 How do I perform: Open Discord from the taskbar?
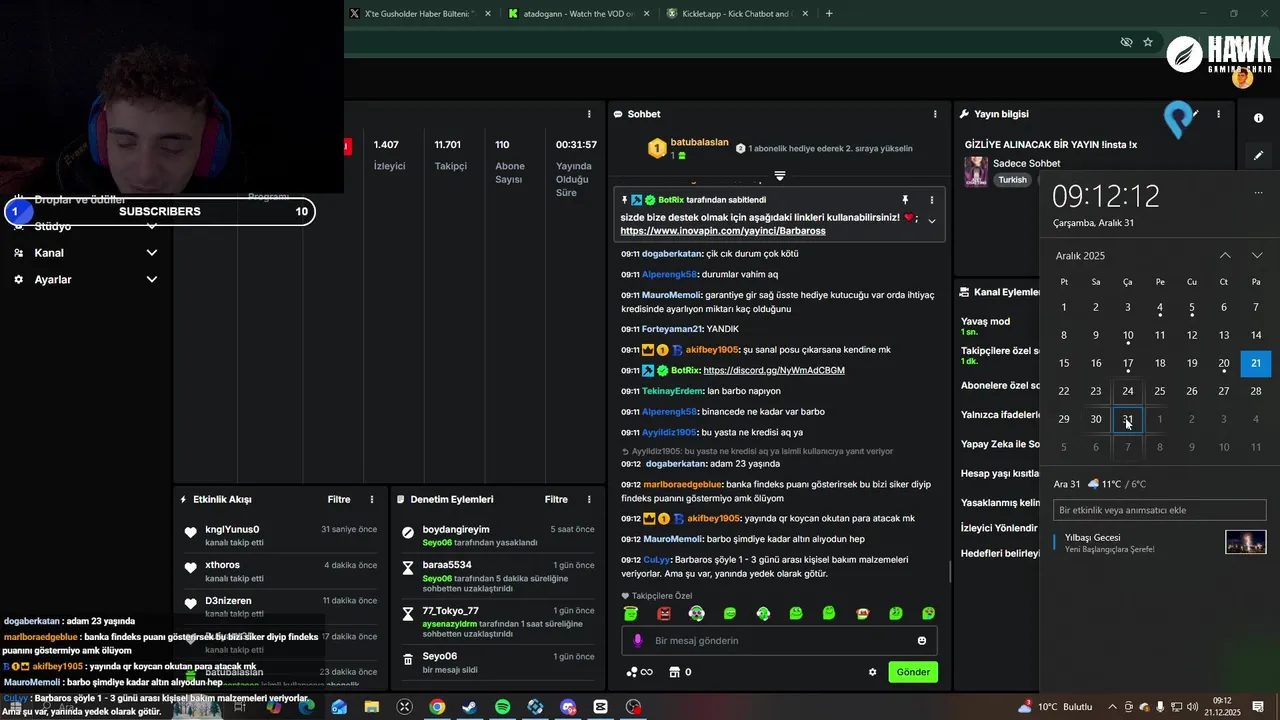568,707
